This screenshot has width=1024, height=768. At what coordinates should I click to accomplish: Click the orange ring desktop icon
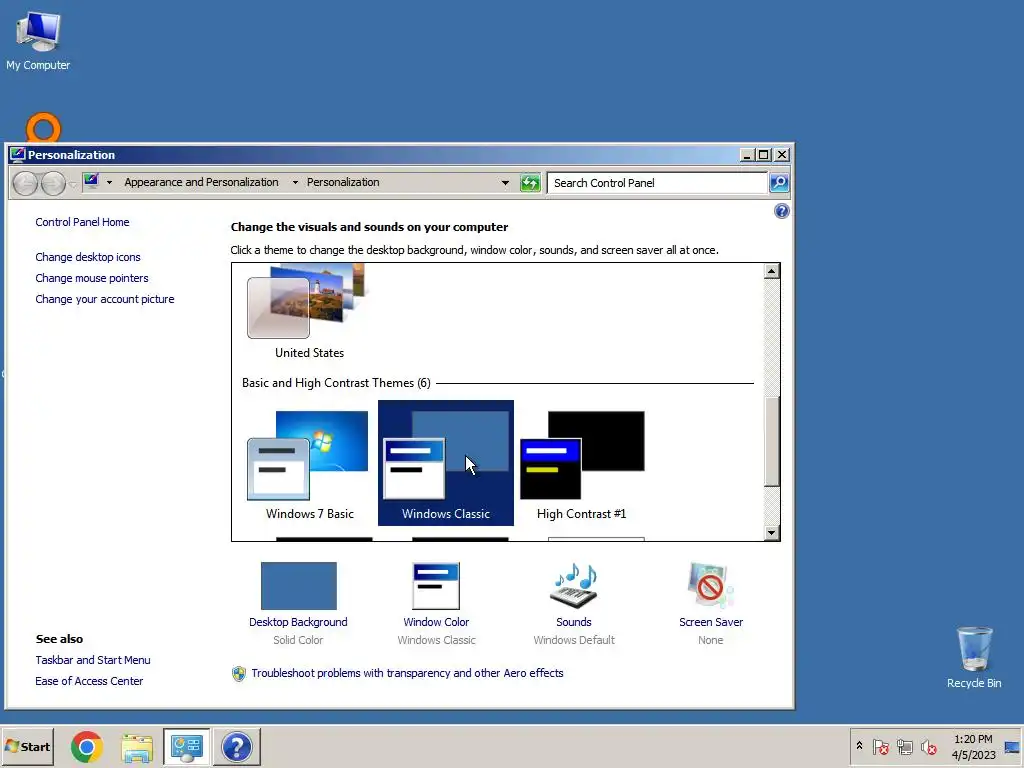(x=43, y=127)
